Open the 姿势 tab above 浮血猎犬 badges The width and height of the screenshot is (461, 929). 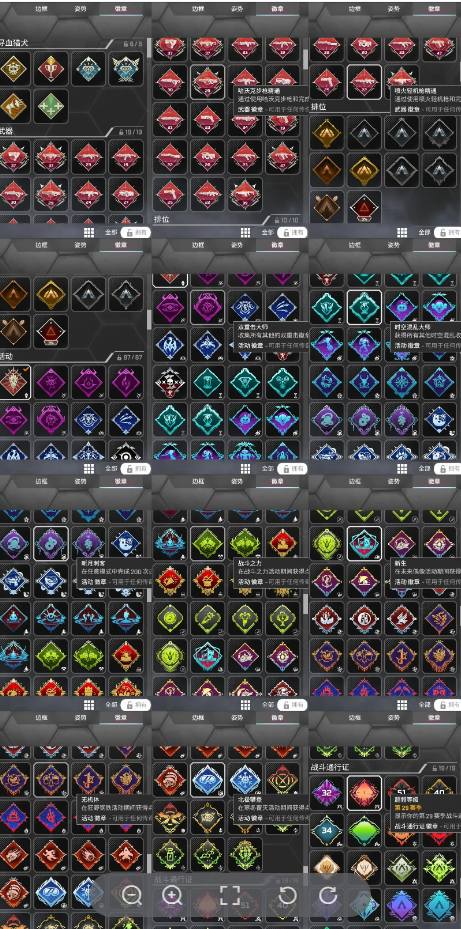coord(79,9)
